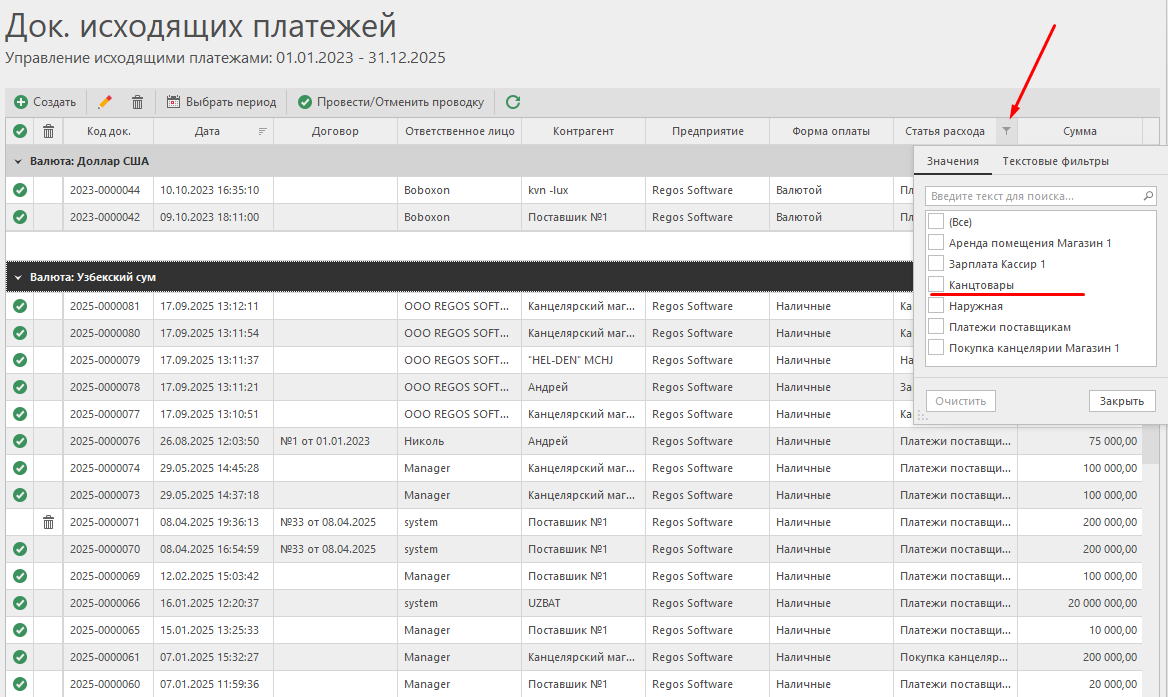Screen dimensions: 1168x697
Task: Click the pencil edit icon in toolbar
Action: point(105,102)
